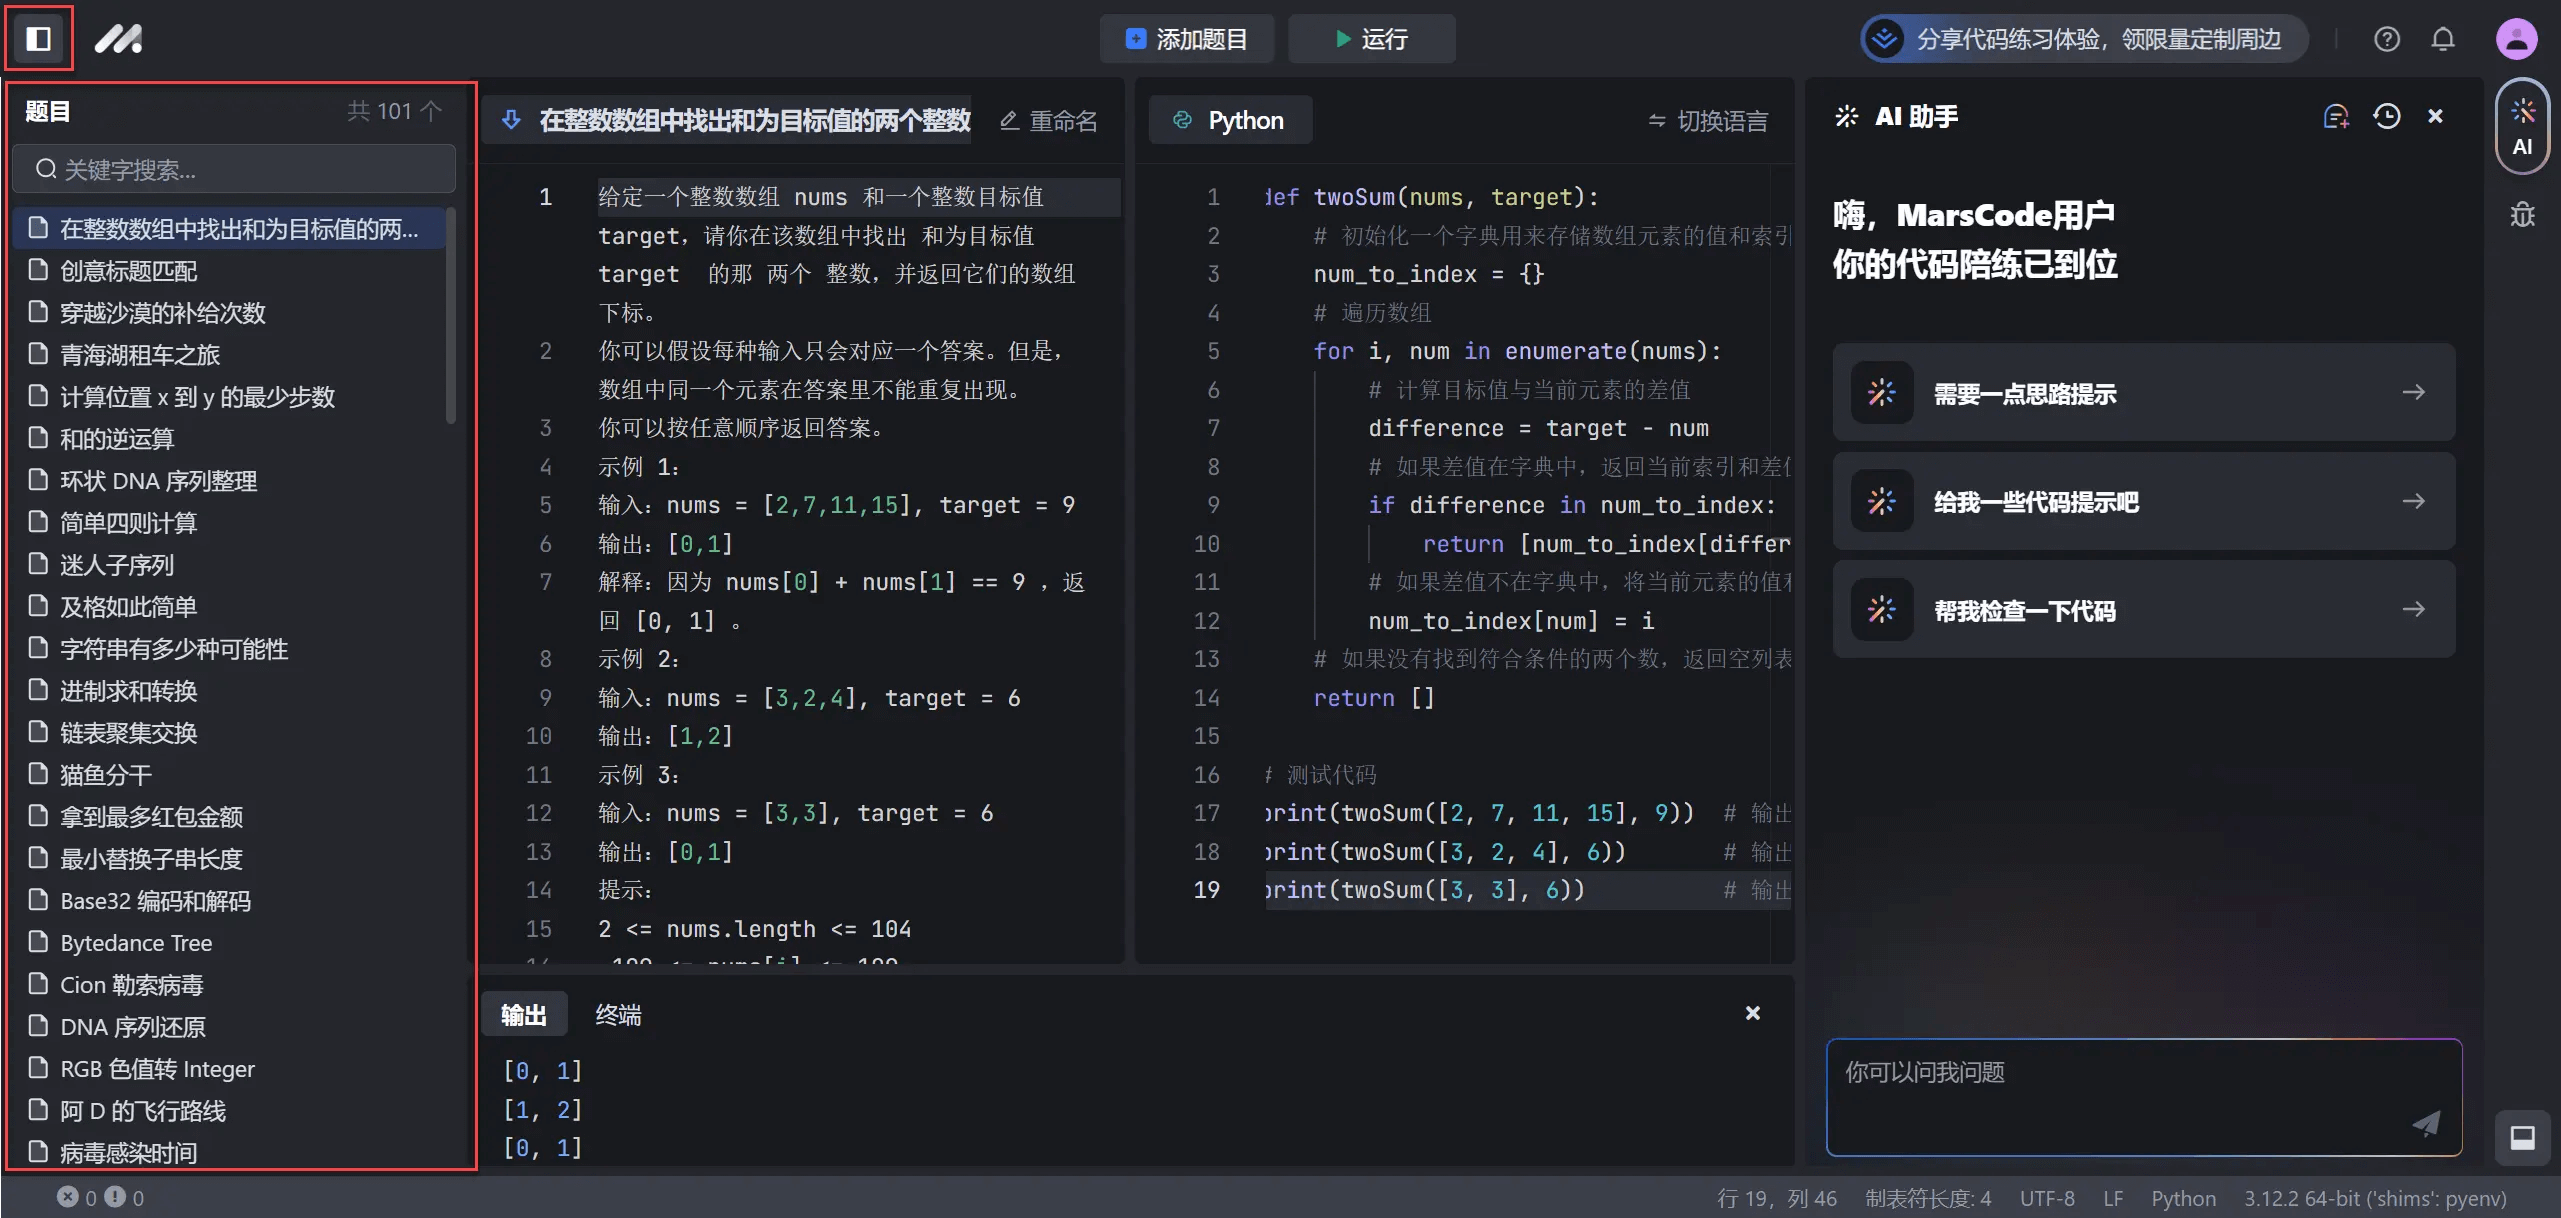The image size is (2561, 1218).
Task: Click the 添加题目 button
Action: [x=1186, y=39]
